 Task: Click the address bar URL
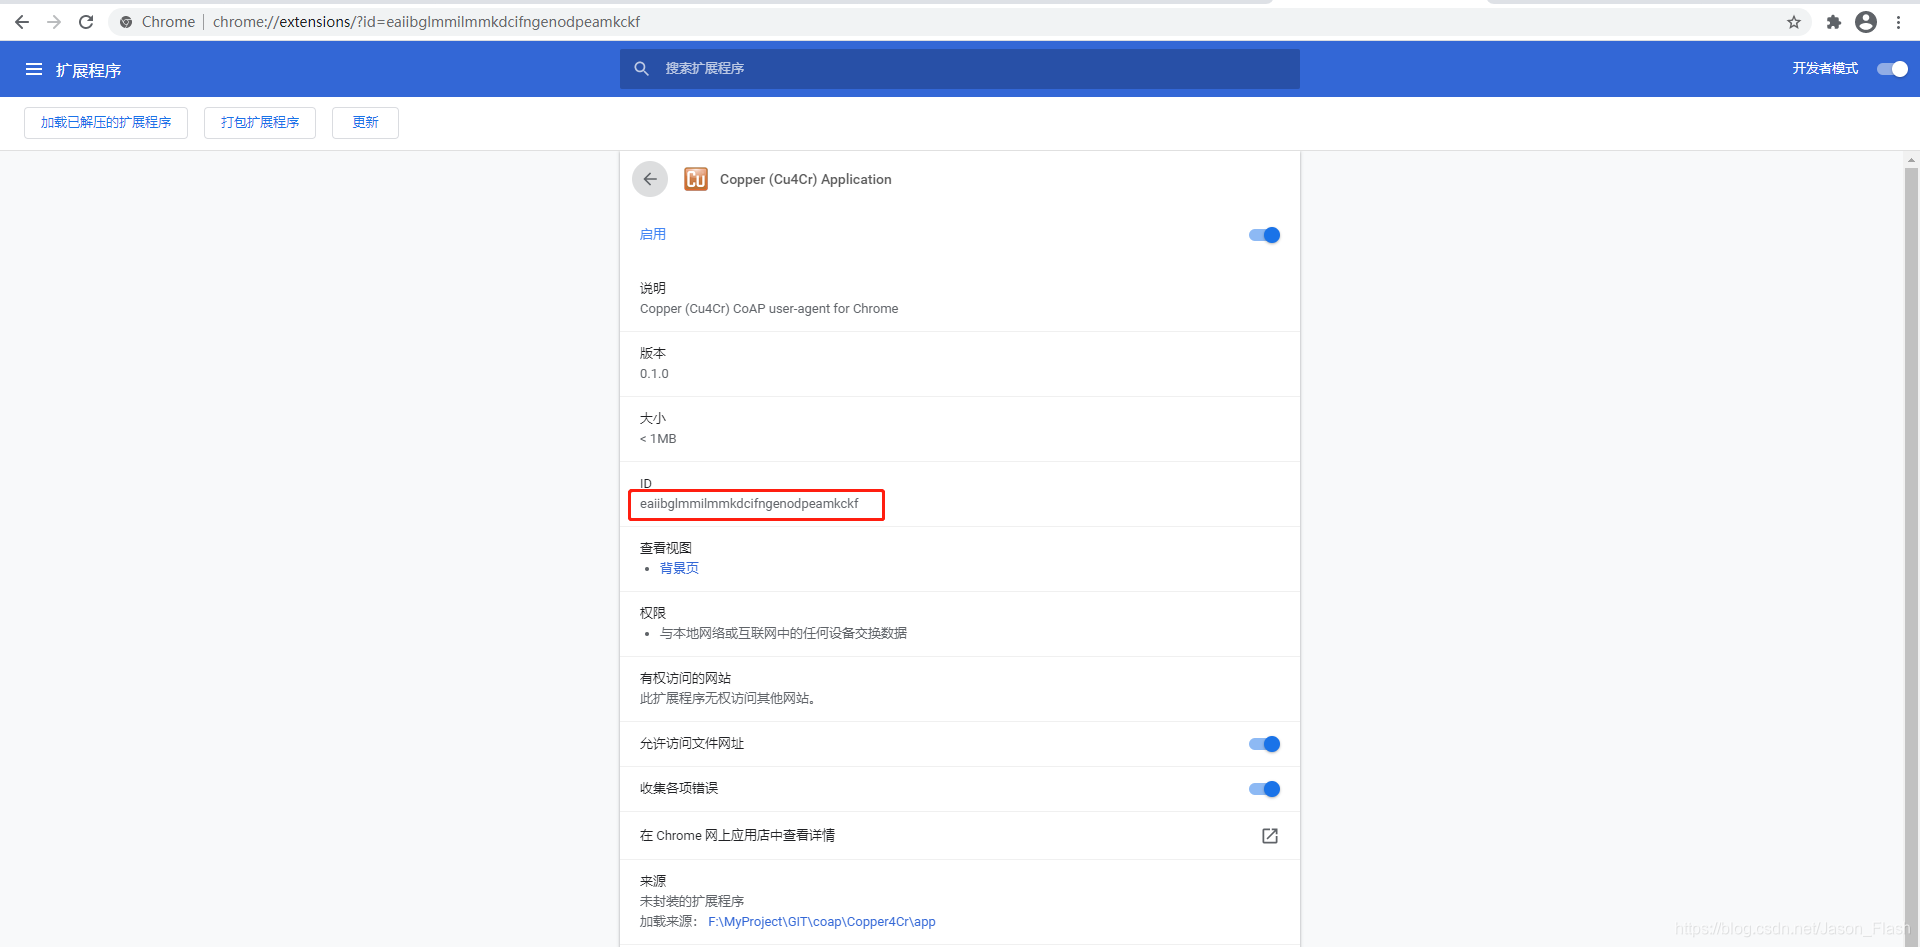[x=426, y=22]
